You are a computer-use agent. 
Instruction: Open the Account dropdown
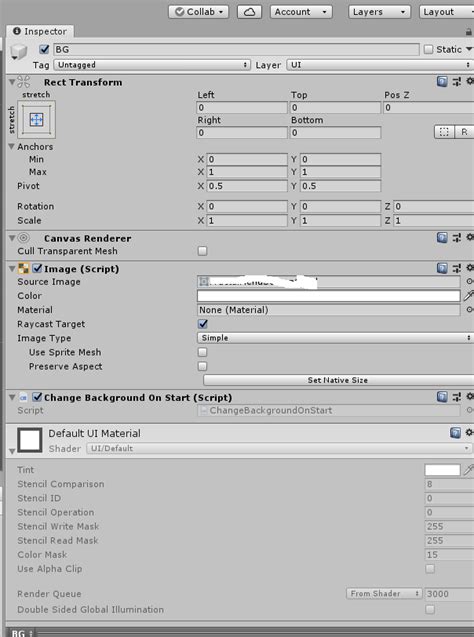pos(301,12)
